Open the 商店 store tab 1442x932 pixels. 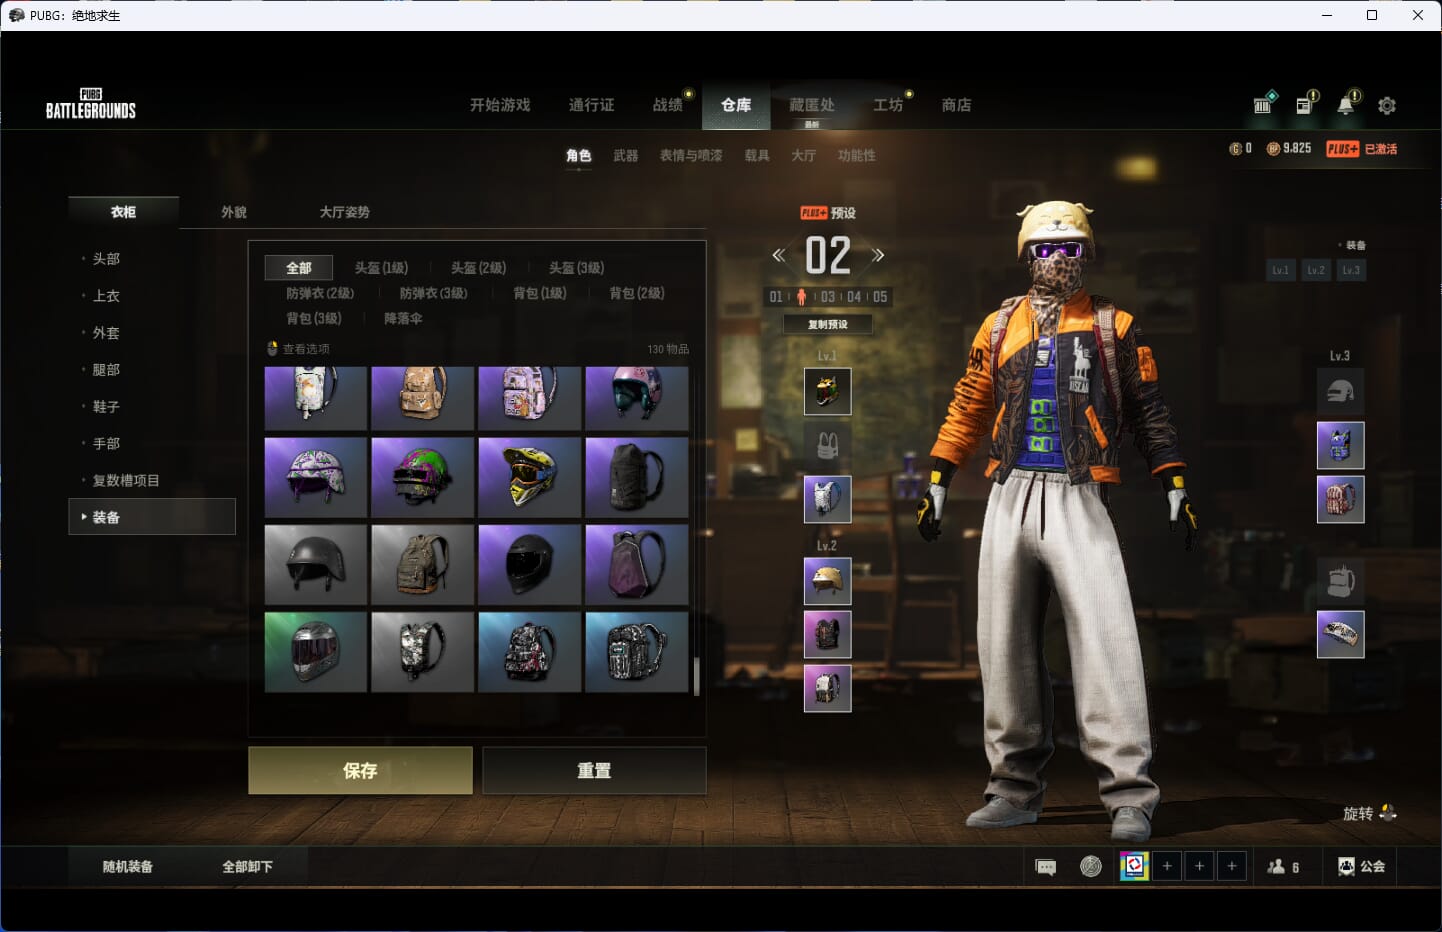(956, 105)
